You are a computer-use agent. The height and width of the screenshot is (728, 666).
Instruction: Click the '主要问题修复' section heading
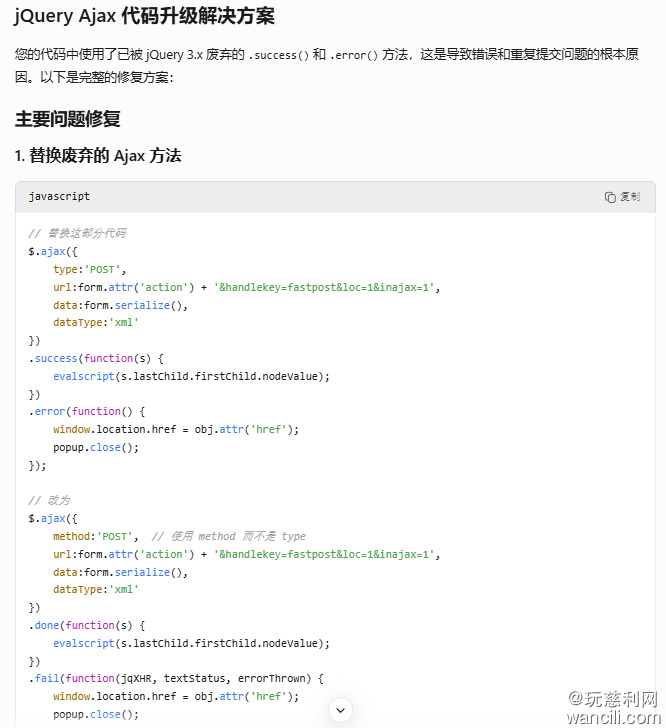pos(68,119)
